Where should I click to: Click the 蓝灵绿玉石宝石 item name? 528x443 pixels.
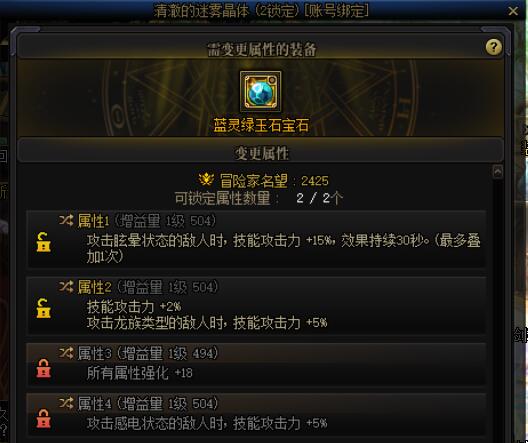(x=261, y=125)
